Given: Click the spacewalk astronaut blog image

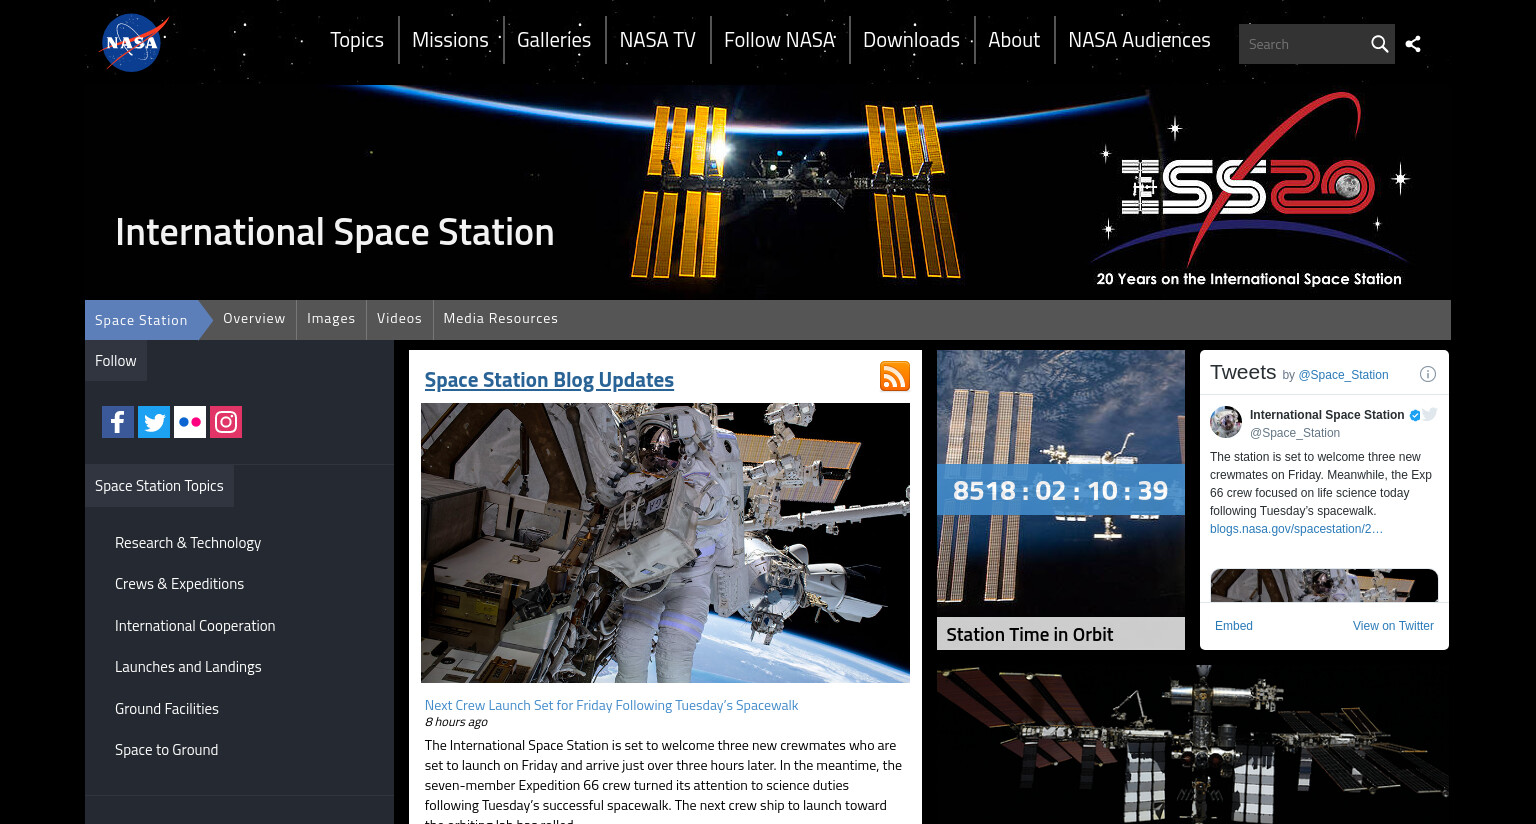Looking at the screenshot, I should click(x=665, y=543).
